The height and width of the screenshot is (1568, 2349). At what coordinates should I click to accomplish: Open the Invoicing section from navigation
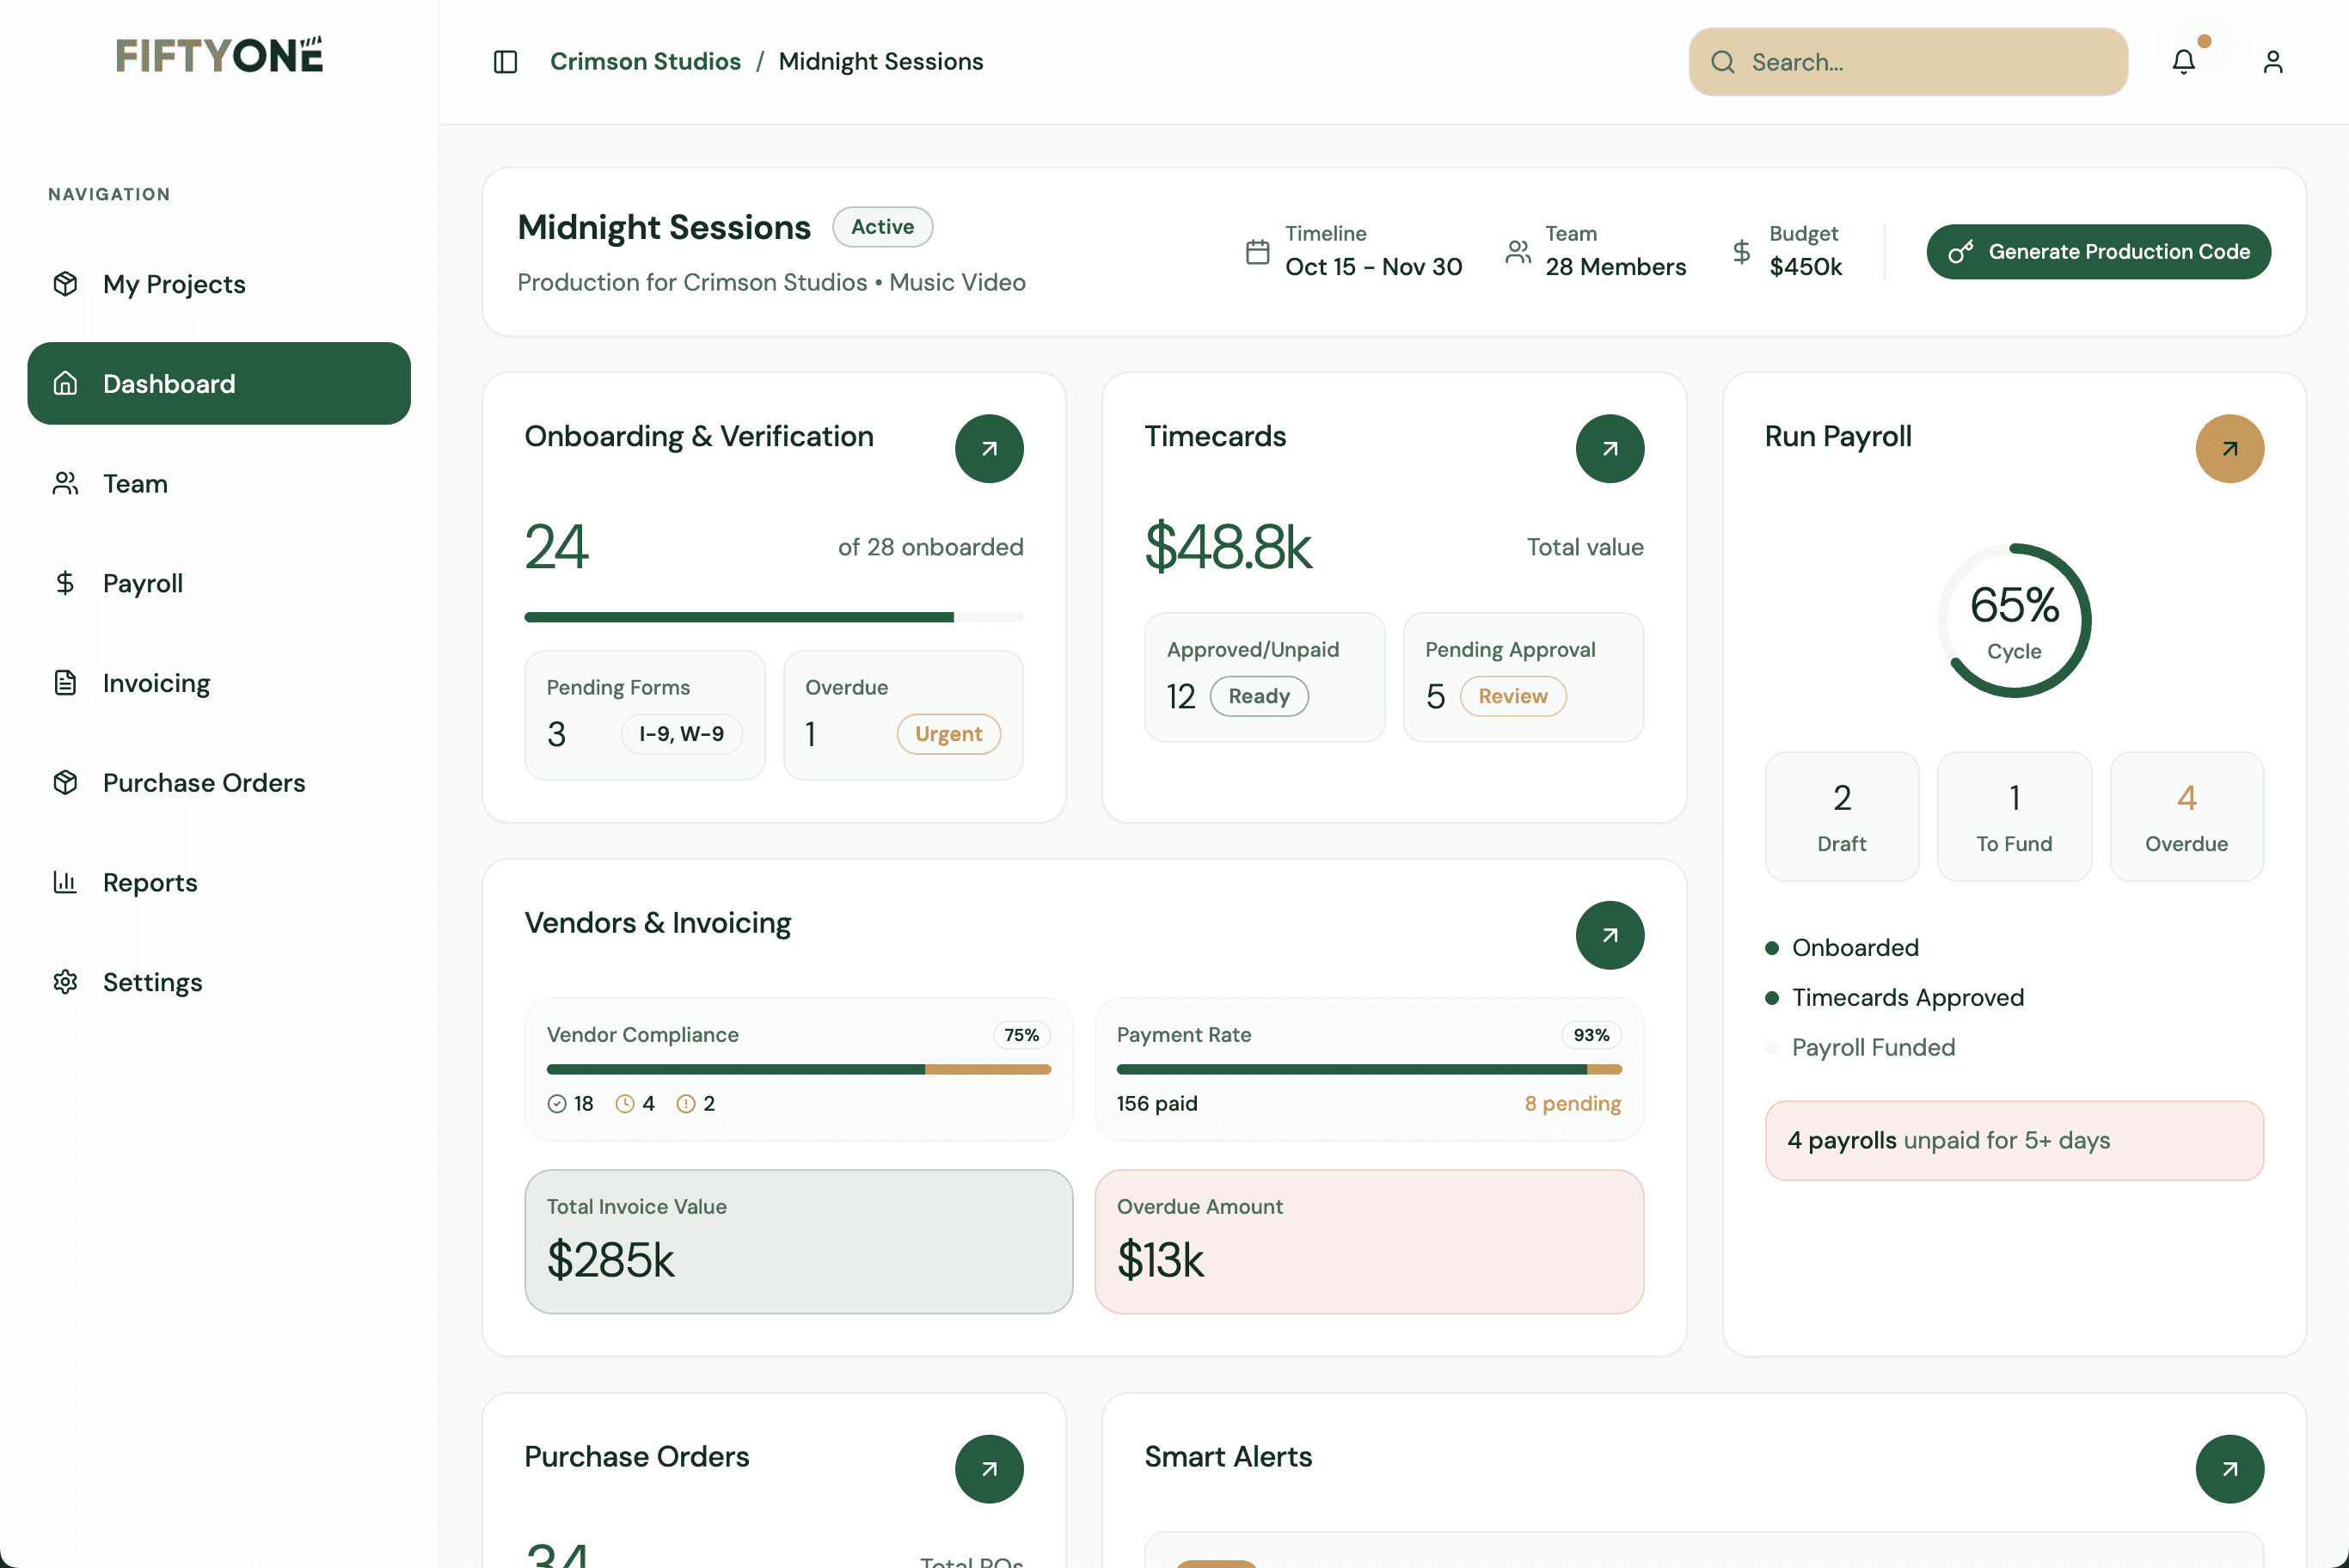pos(157,682)
